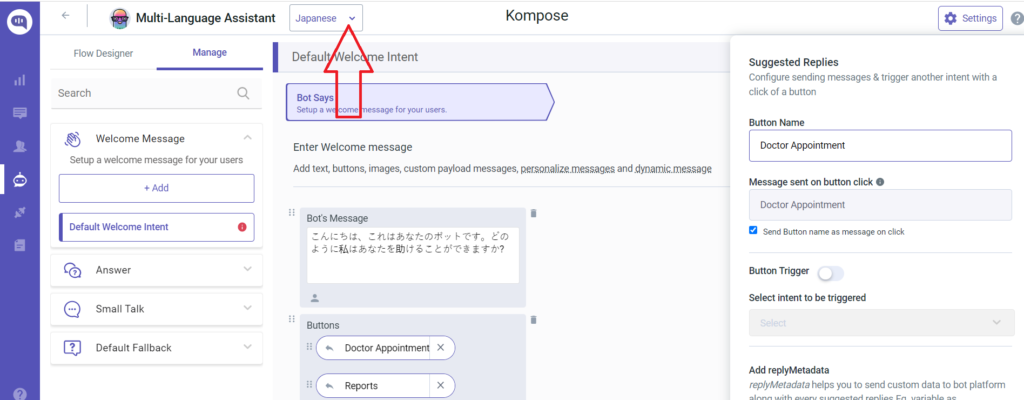Image resolution: width=1024 pixels, height=400 pixels.
Task: Open the Japanese language dropdown
Action: 326,18
